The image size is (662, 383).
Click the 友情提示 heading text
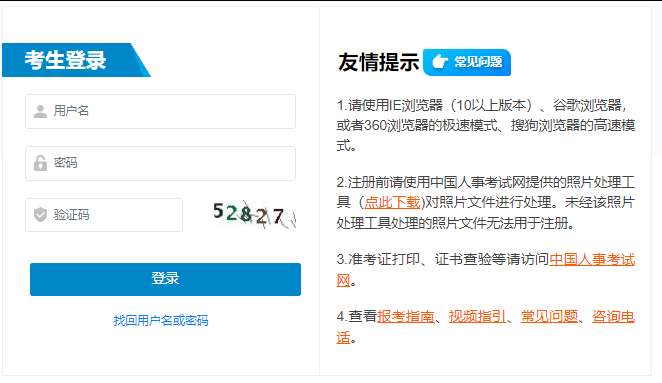pos(378,62)
